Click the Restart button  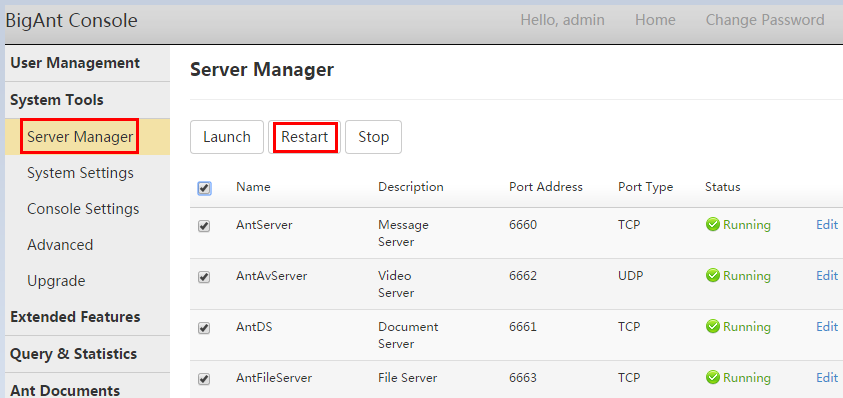coord(305,137)
